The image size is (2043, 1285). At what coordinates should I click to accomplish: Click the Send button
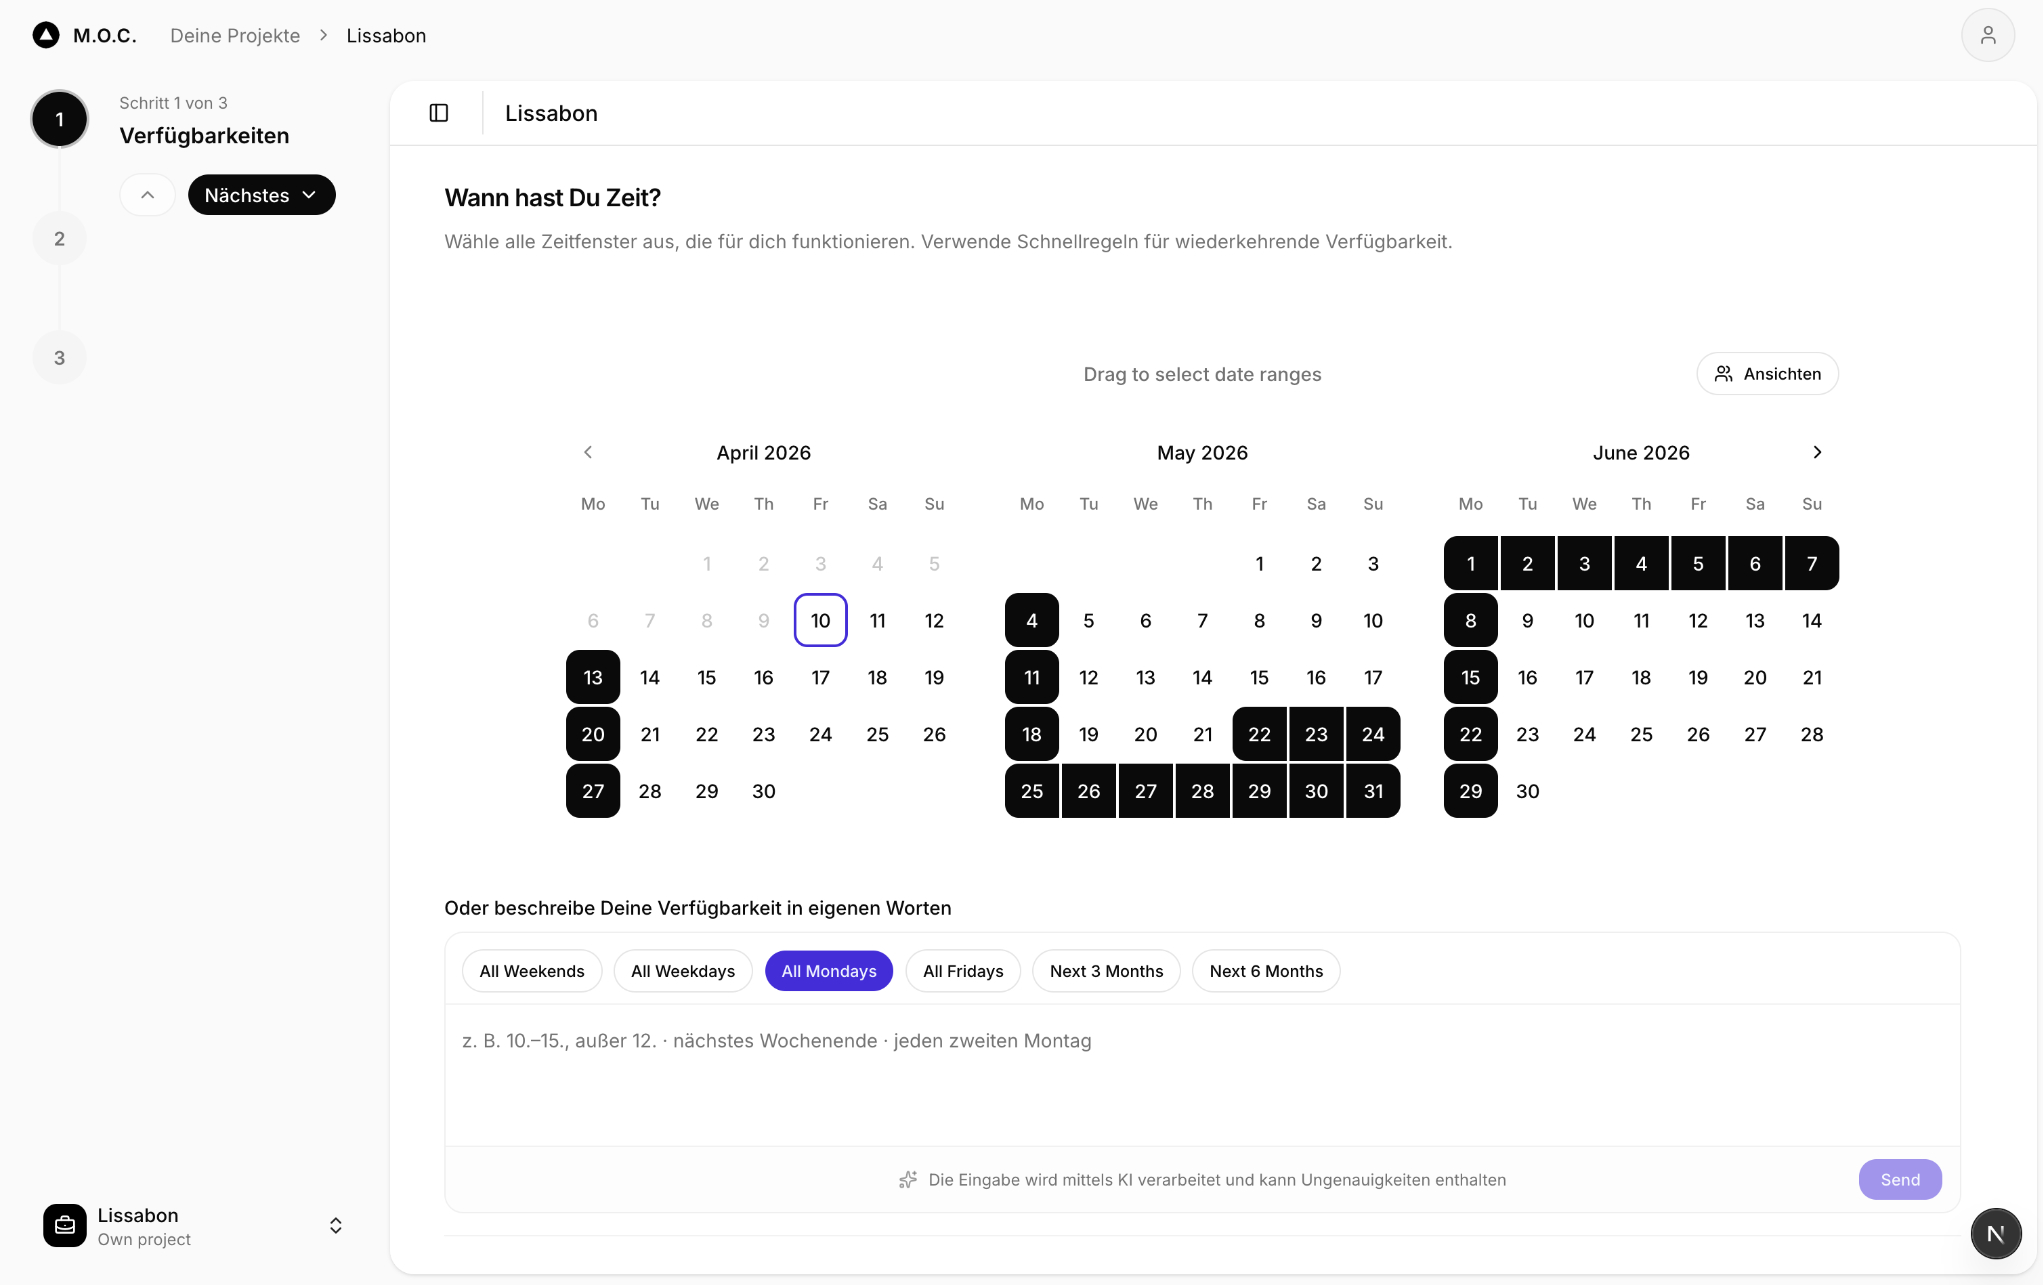coord(1899,1180)
